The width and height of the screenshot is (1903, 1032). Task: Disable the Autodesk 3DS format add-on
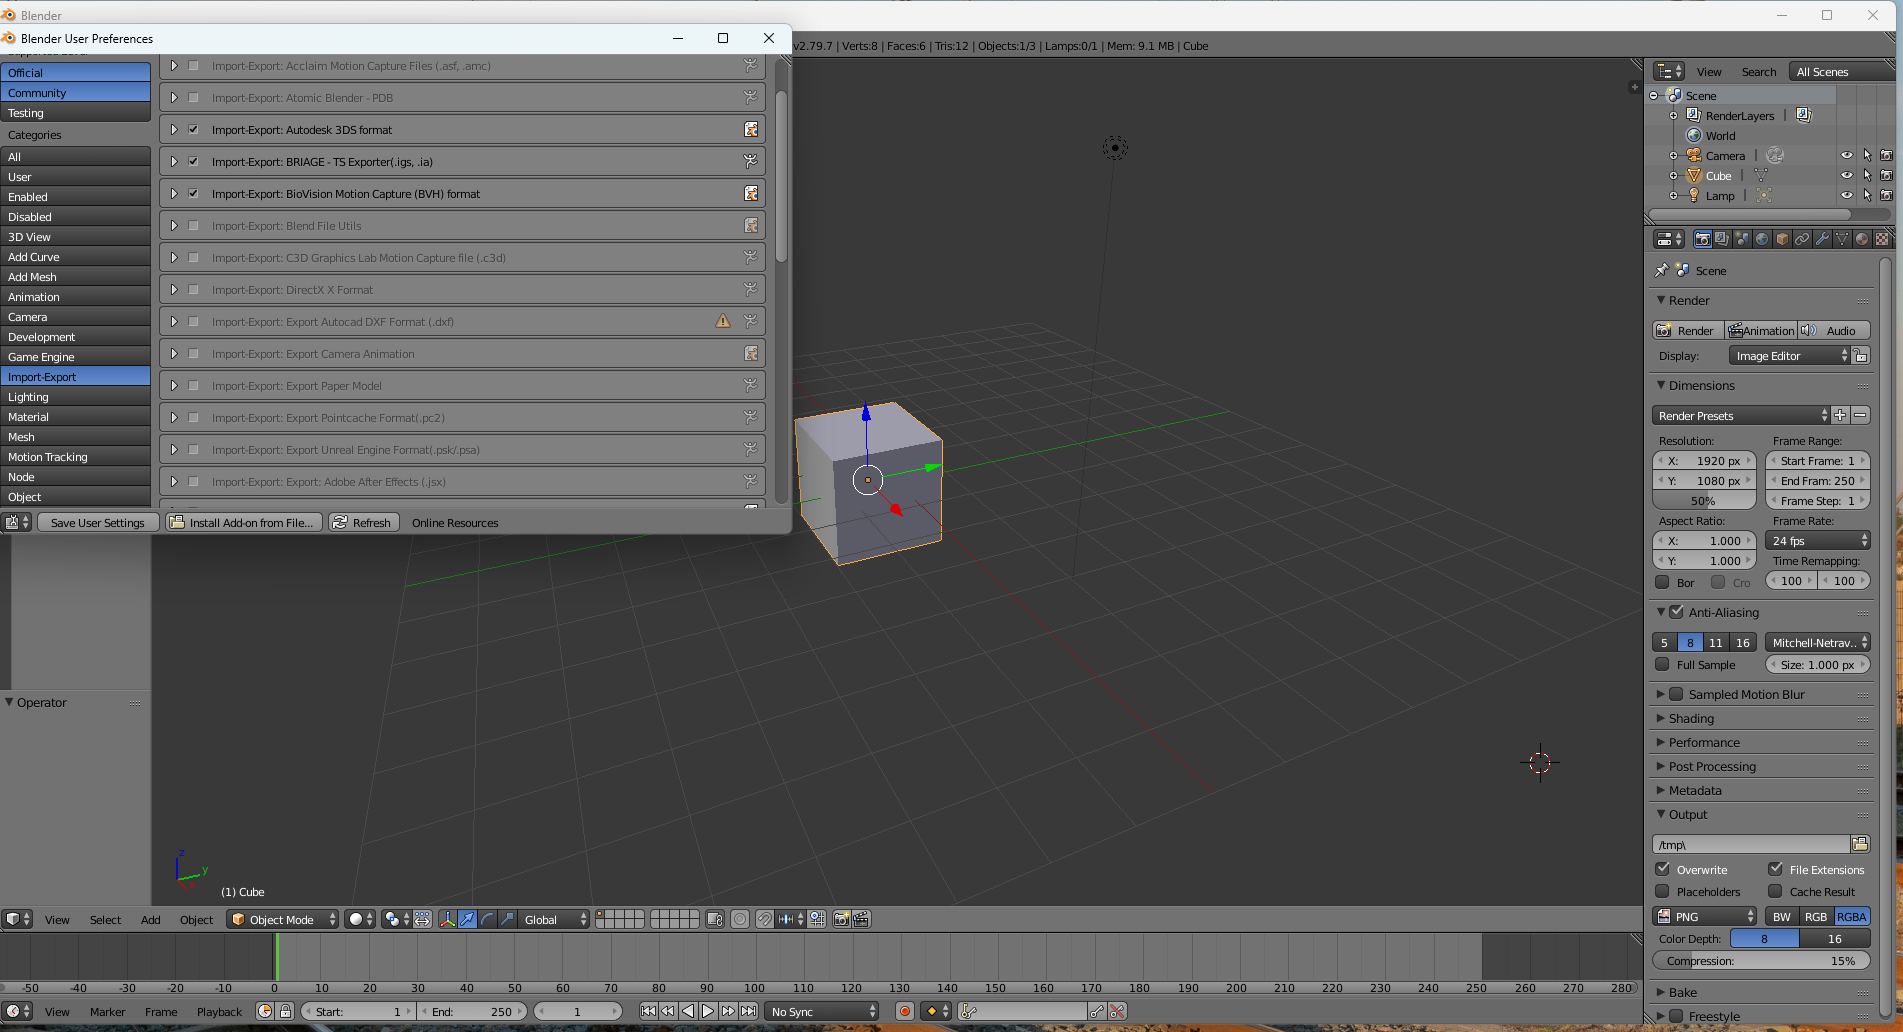[x=193, y=129]
